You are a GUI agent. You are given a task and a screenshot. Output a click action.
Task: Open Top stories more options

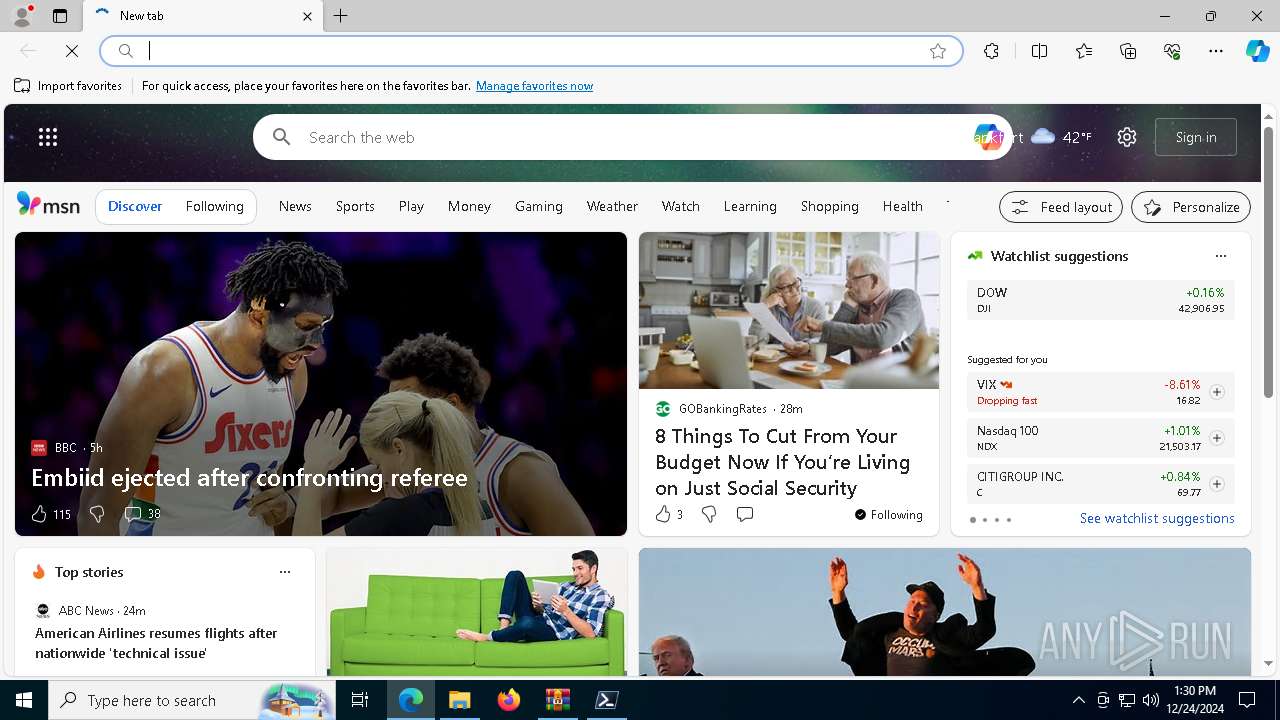pos(285,572)
